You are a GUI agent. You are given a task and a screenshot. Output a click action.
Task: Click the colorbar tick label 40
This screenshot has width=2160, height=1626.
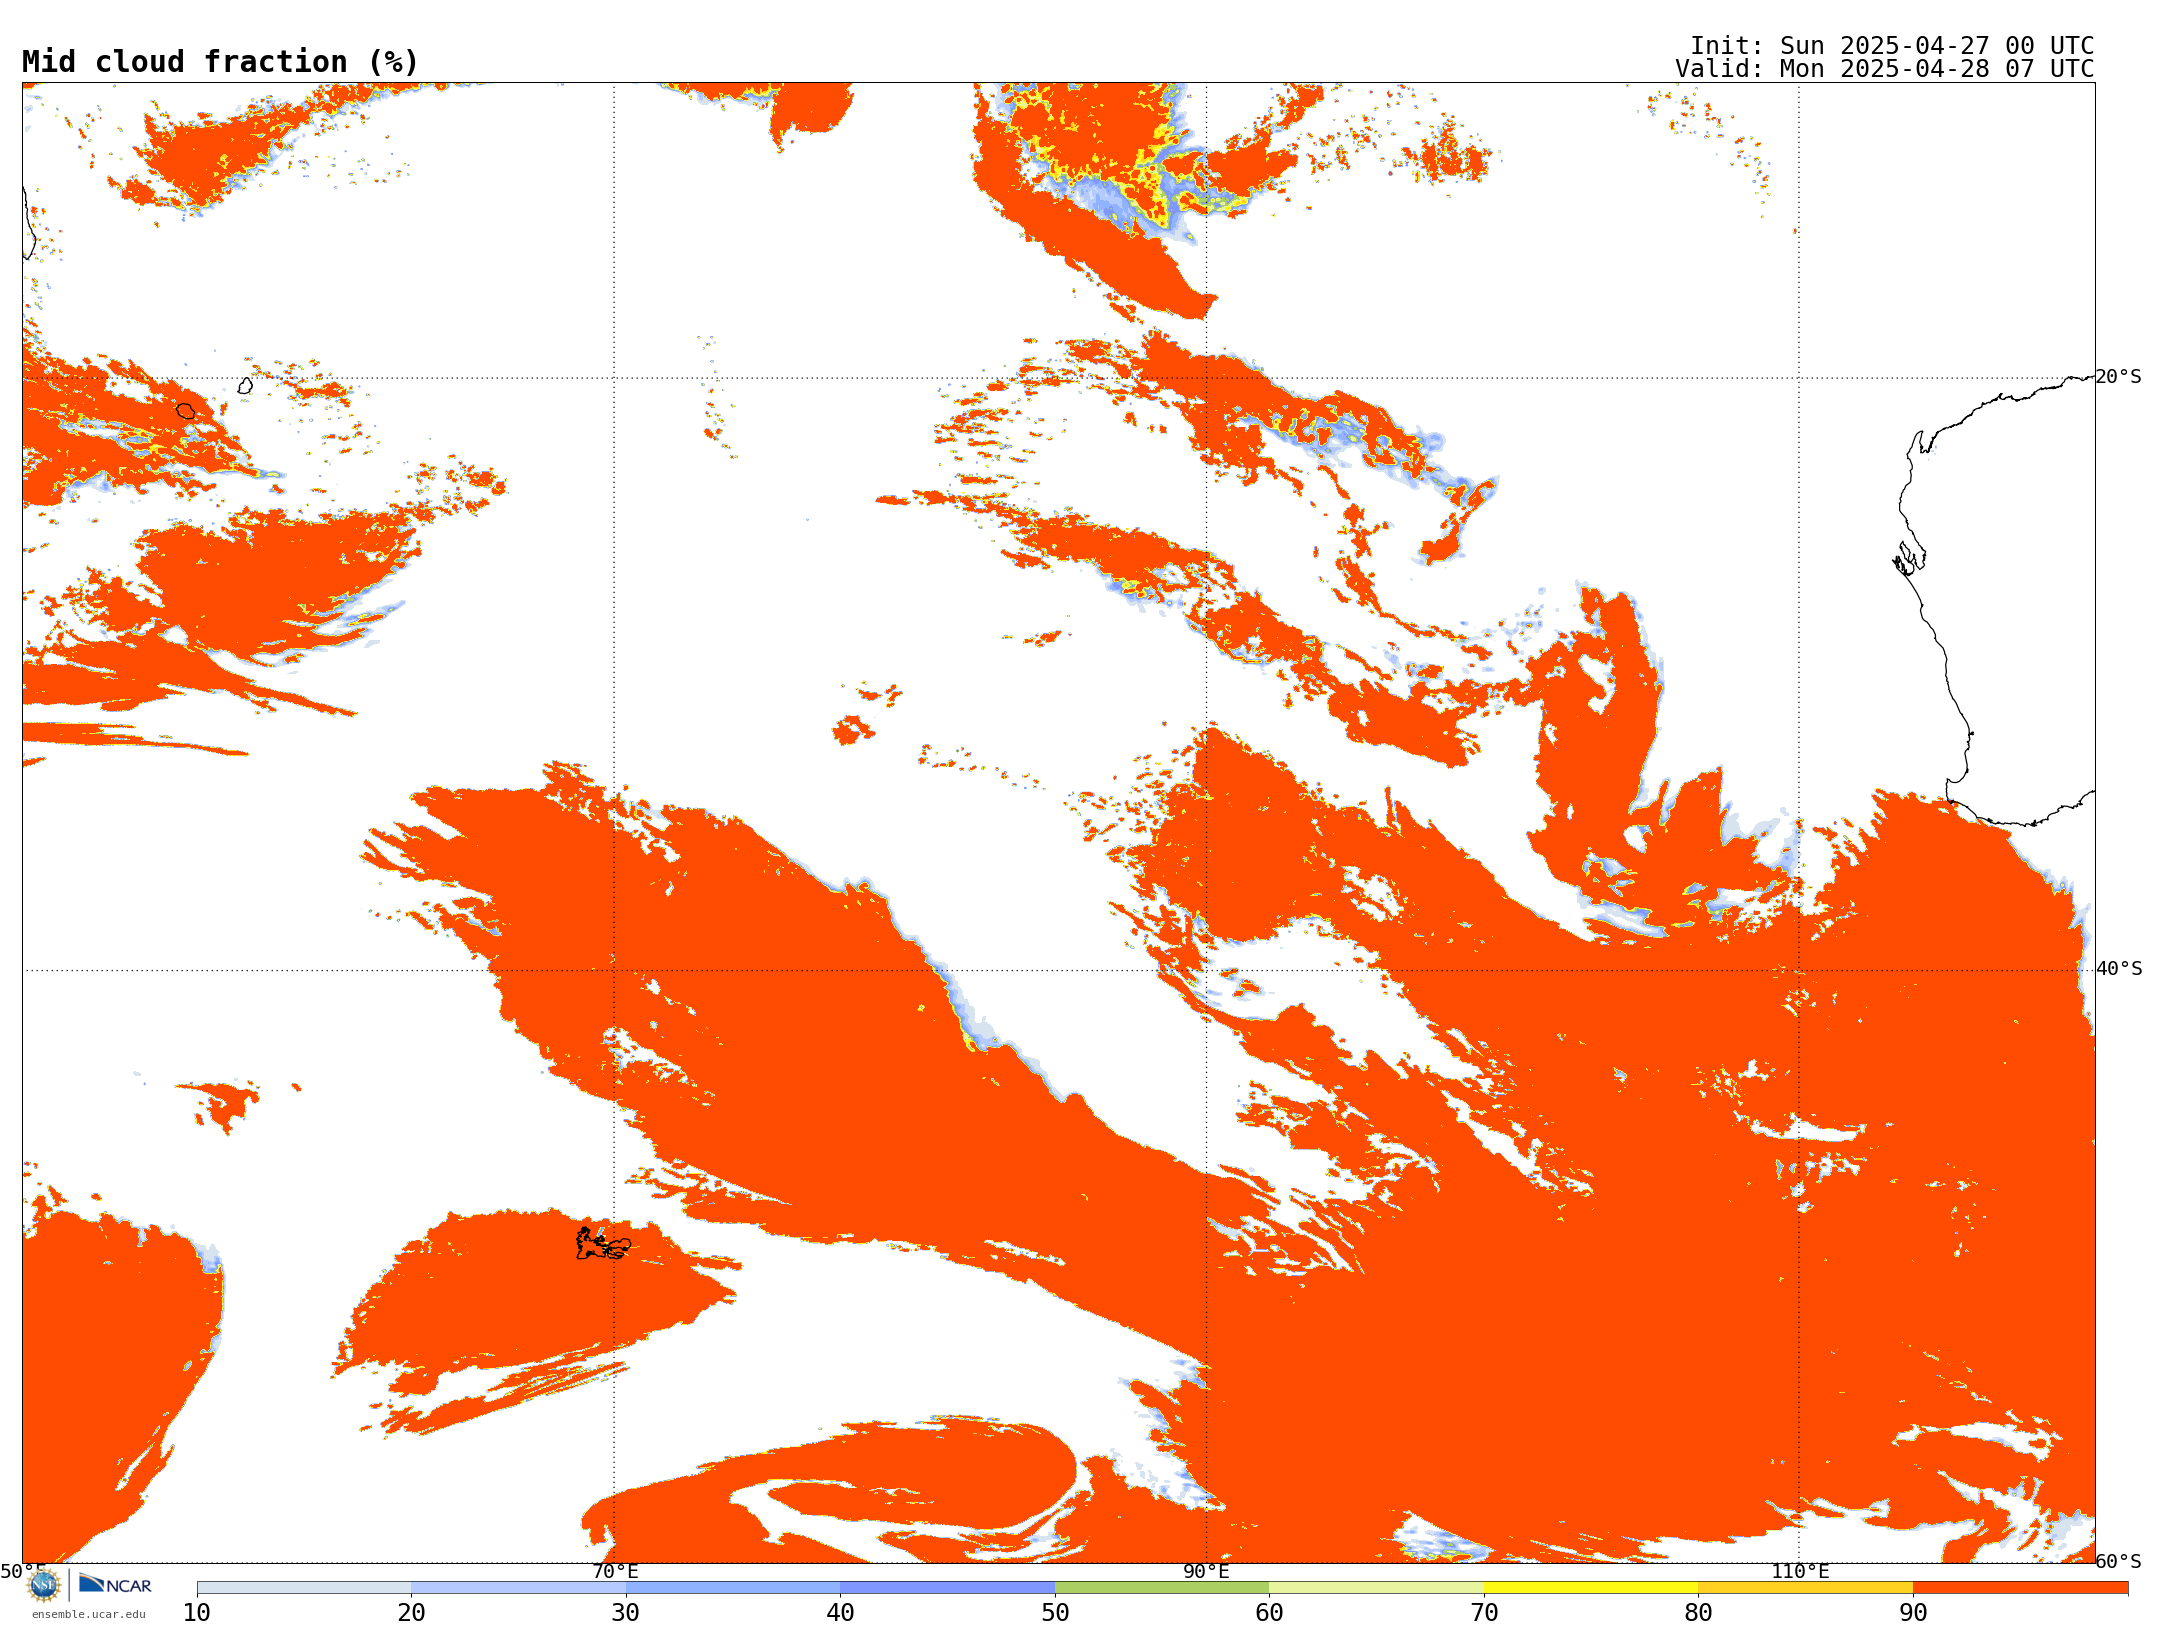[x=840, y=1613]
